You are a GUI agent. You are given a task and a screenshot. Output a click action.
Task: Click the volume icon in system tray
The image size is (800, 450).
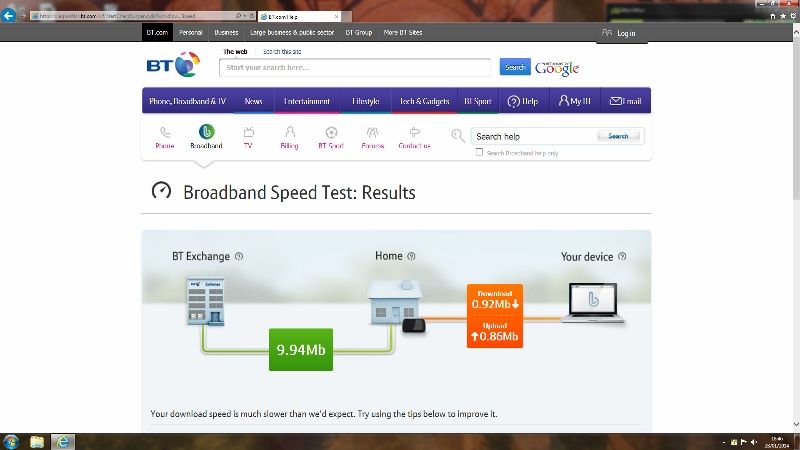pos(754,442)
